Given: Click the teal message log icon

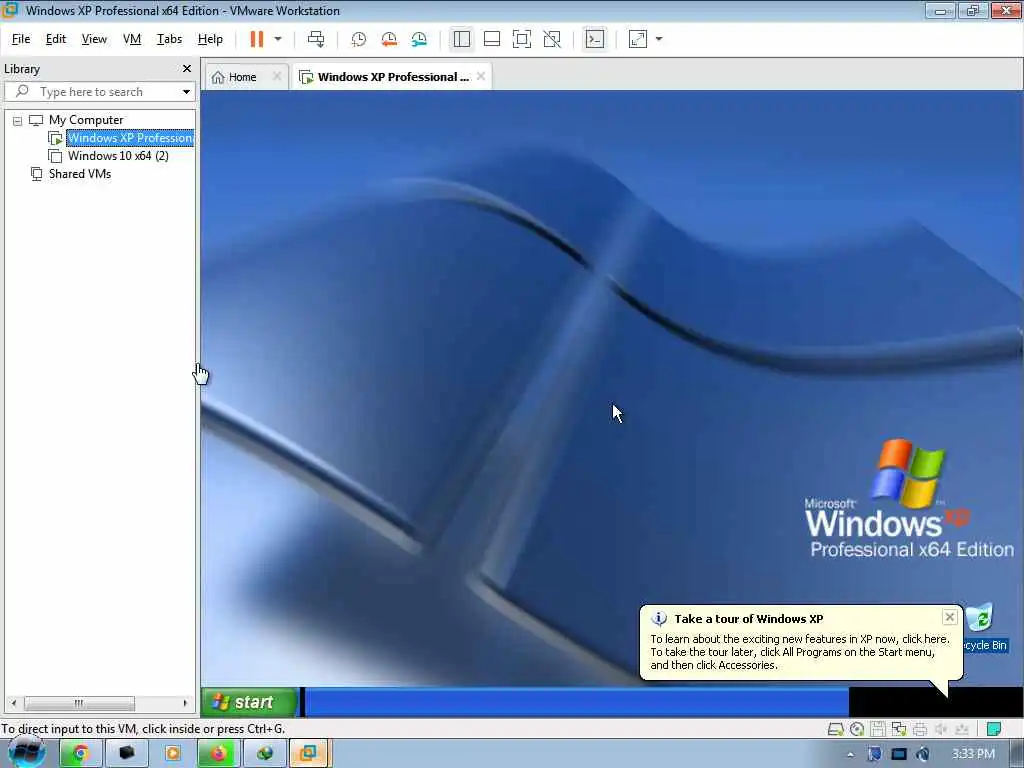Looking at the screenshot, I should click(994, 729).
